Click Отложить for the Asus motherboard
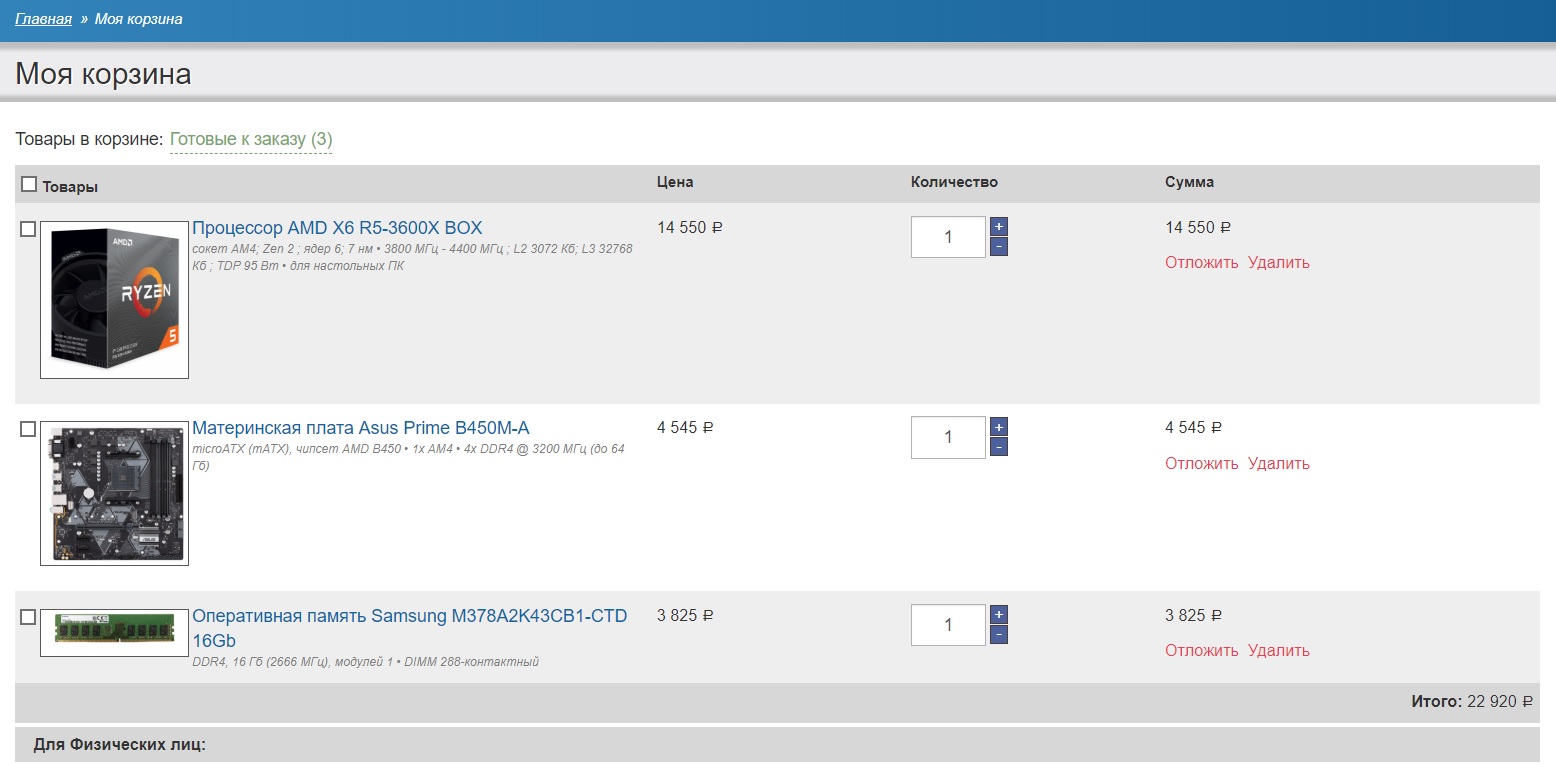Screen dimensions: 1556x765 pos(1202,463)
